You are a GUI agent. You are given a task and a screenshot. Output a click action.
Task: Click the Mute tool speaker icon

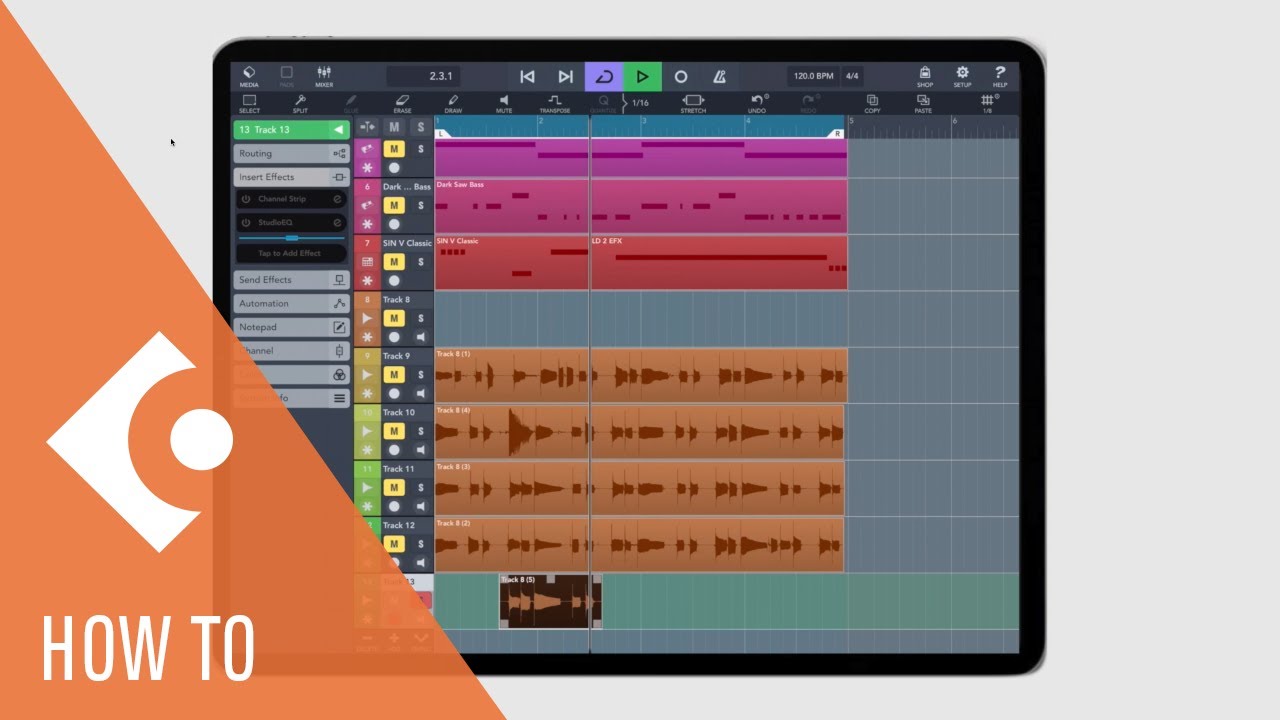tap(504, 103)
